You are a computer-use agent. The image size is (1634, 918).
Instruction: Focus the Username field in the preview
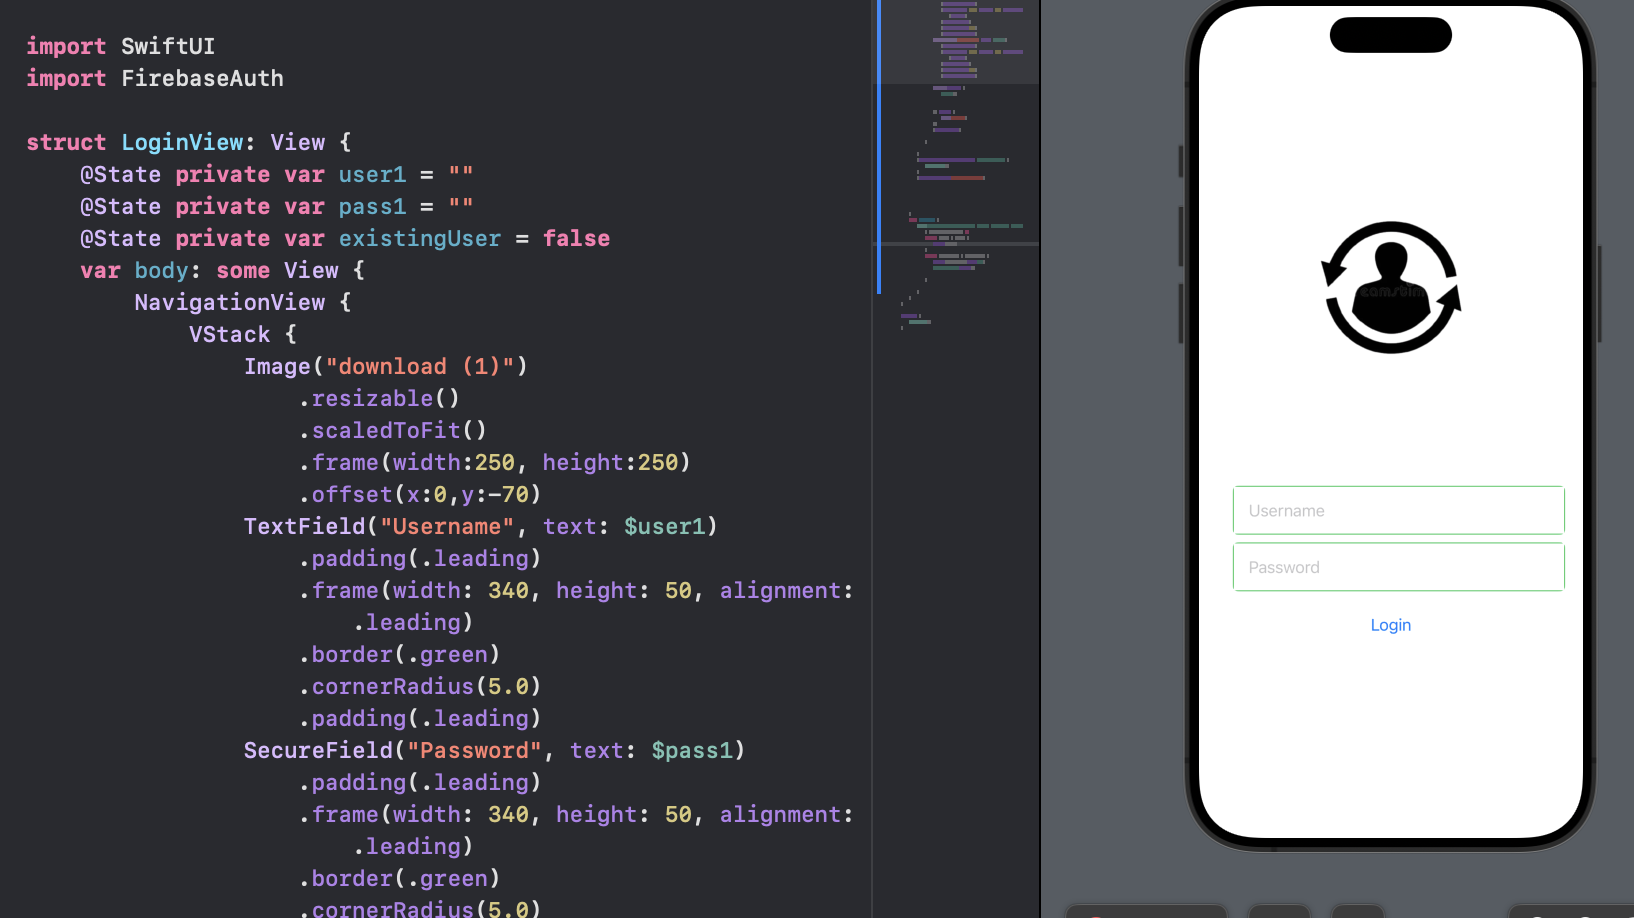[x=1398, y=511]
